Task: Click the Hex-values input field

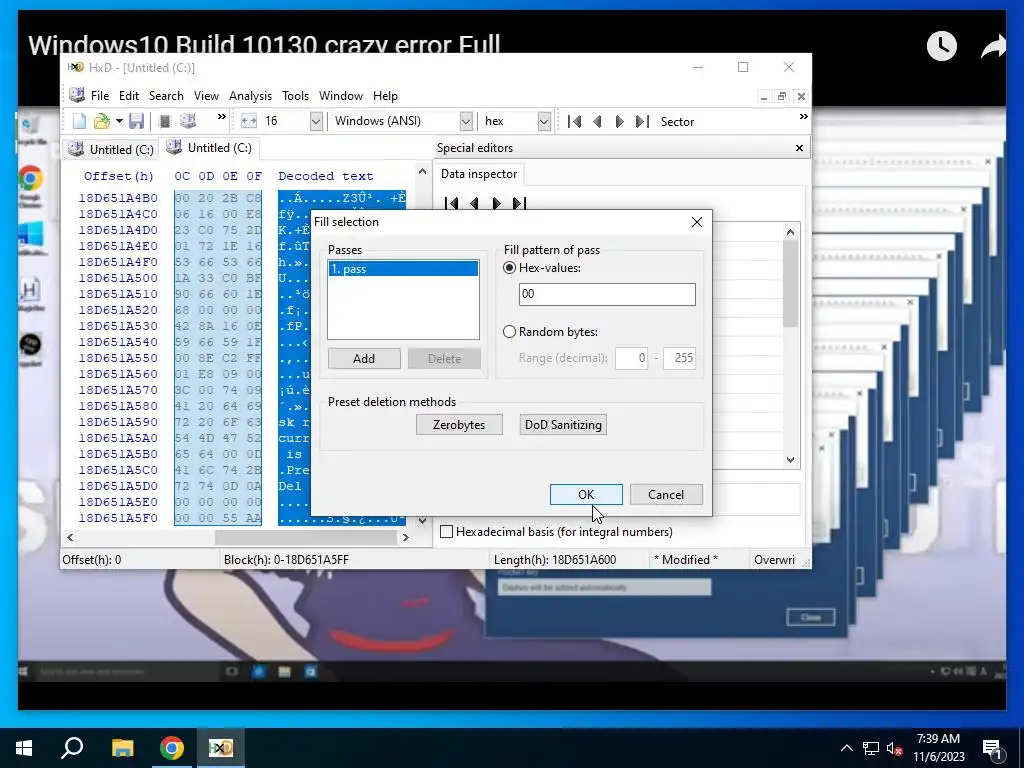Action: [x=607, y=294]
